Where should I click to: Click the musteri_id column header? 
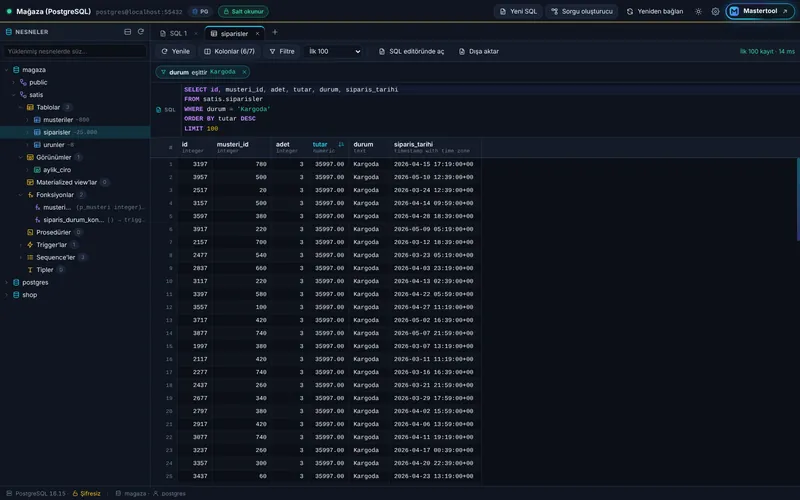tap(241, 147)
